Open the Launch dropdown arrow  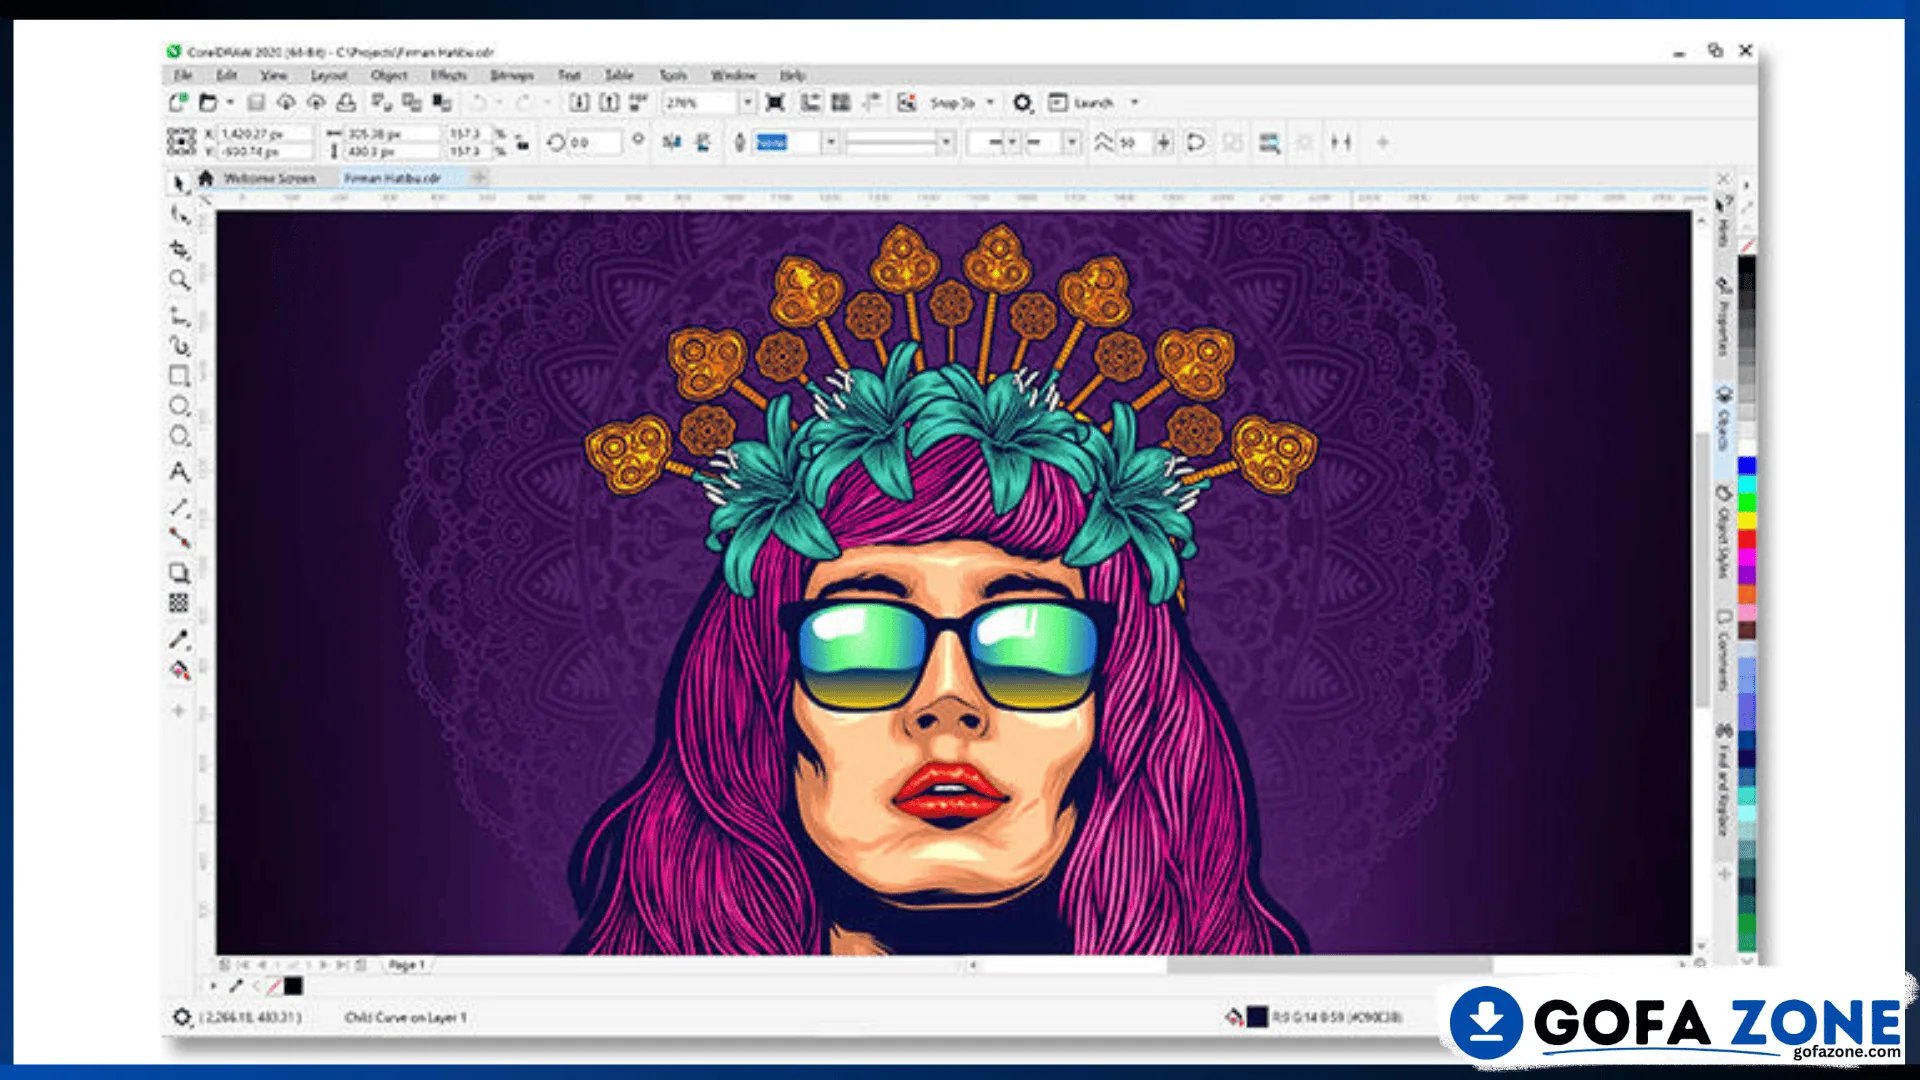(1134, 102)
